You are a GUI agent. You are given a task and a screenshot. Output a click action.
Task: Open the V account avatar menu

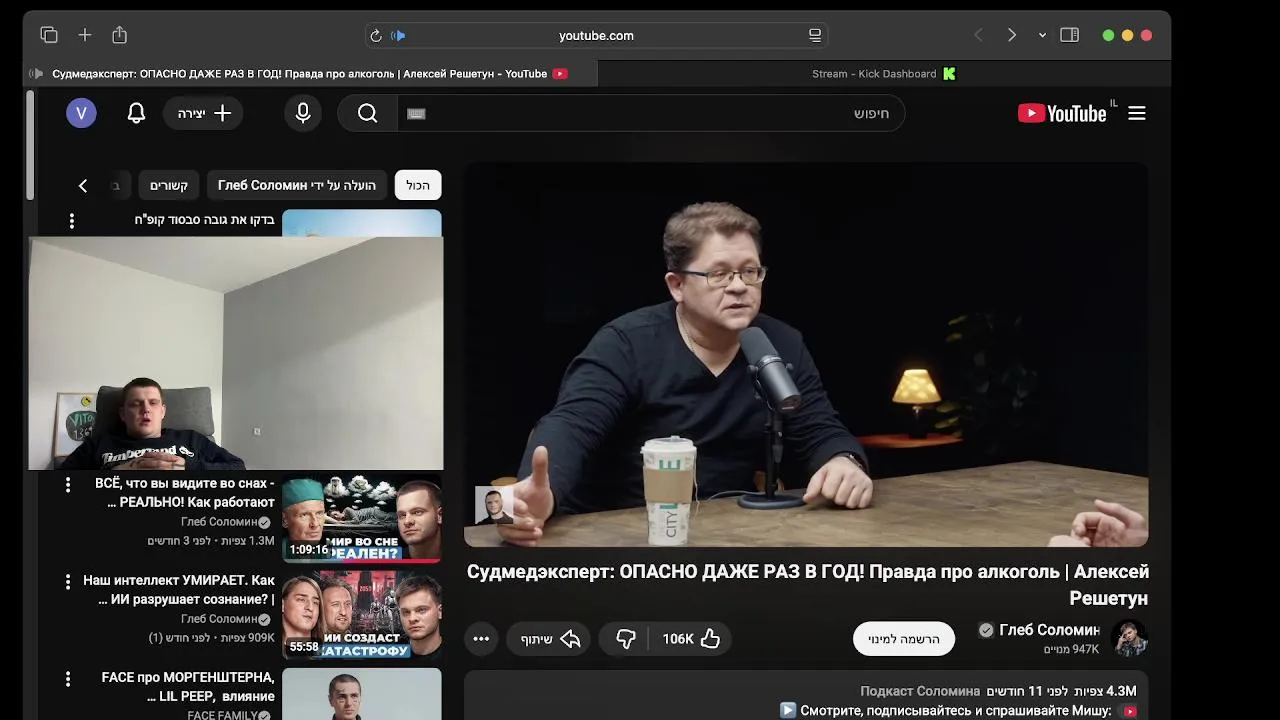pyautogui.click(x=81, y=113)
